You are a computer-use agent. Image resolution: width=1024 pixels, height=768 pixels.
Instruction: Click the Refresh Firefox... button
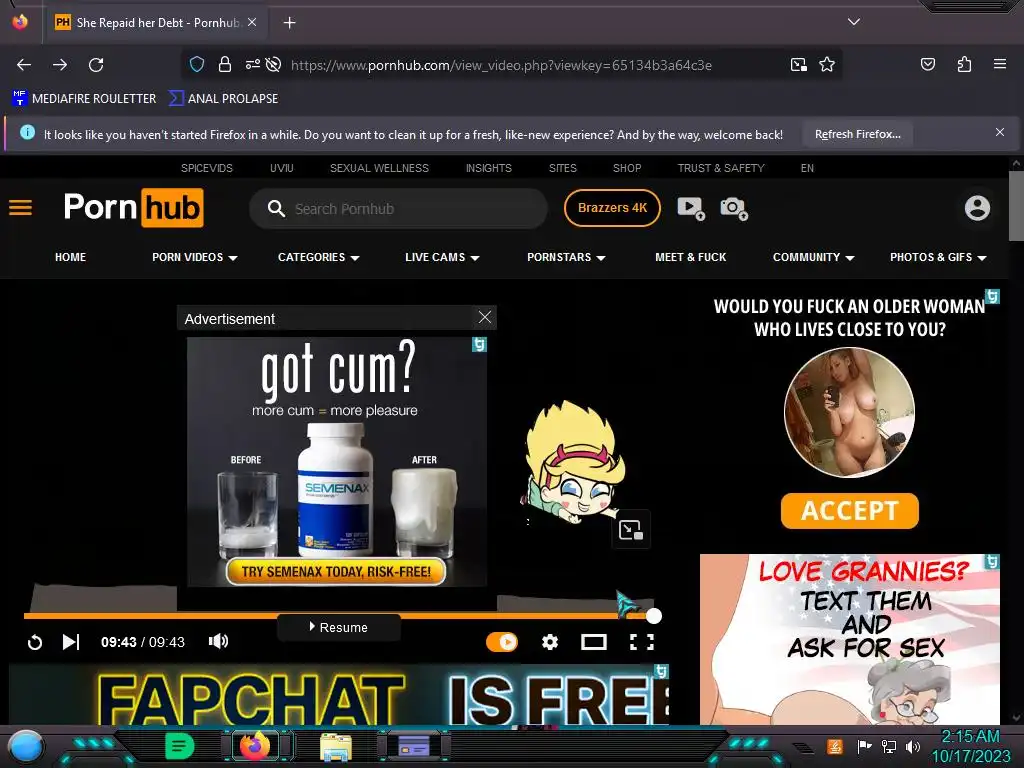[857, 135]
